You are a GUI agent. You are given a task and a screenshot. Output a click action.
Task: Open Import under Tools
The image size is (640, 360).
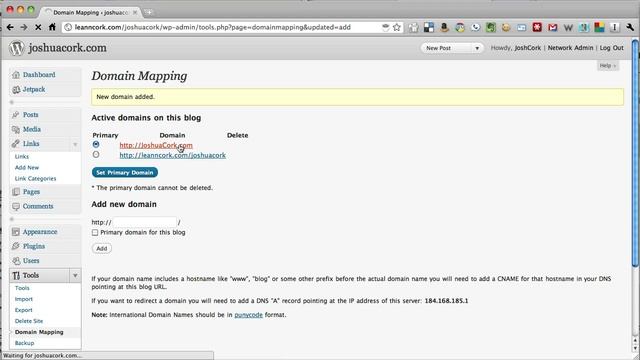click(24, 299)
